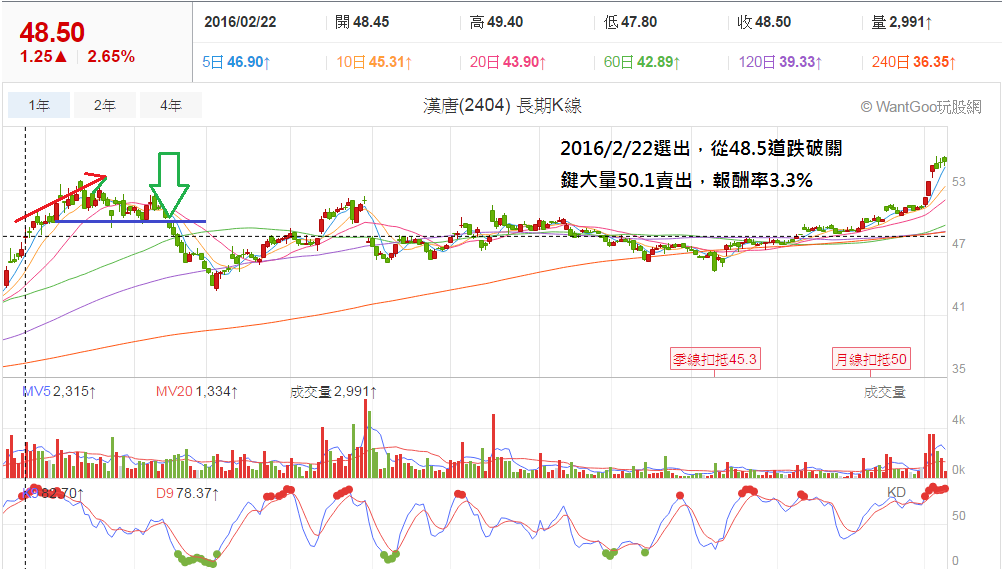Click the 開 48.45 opening price
This screenshot has width=1007, height=569.
coord(362,22)
